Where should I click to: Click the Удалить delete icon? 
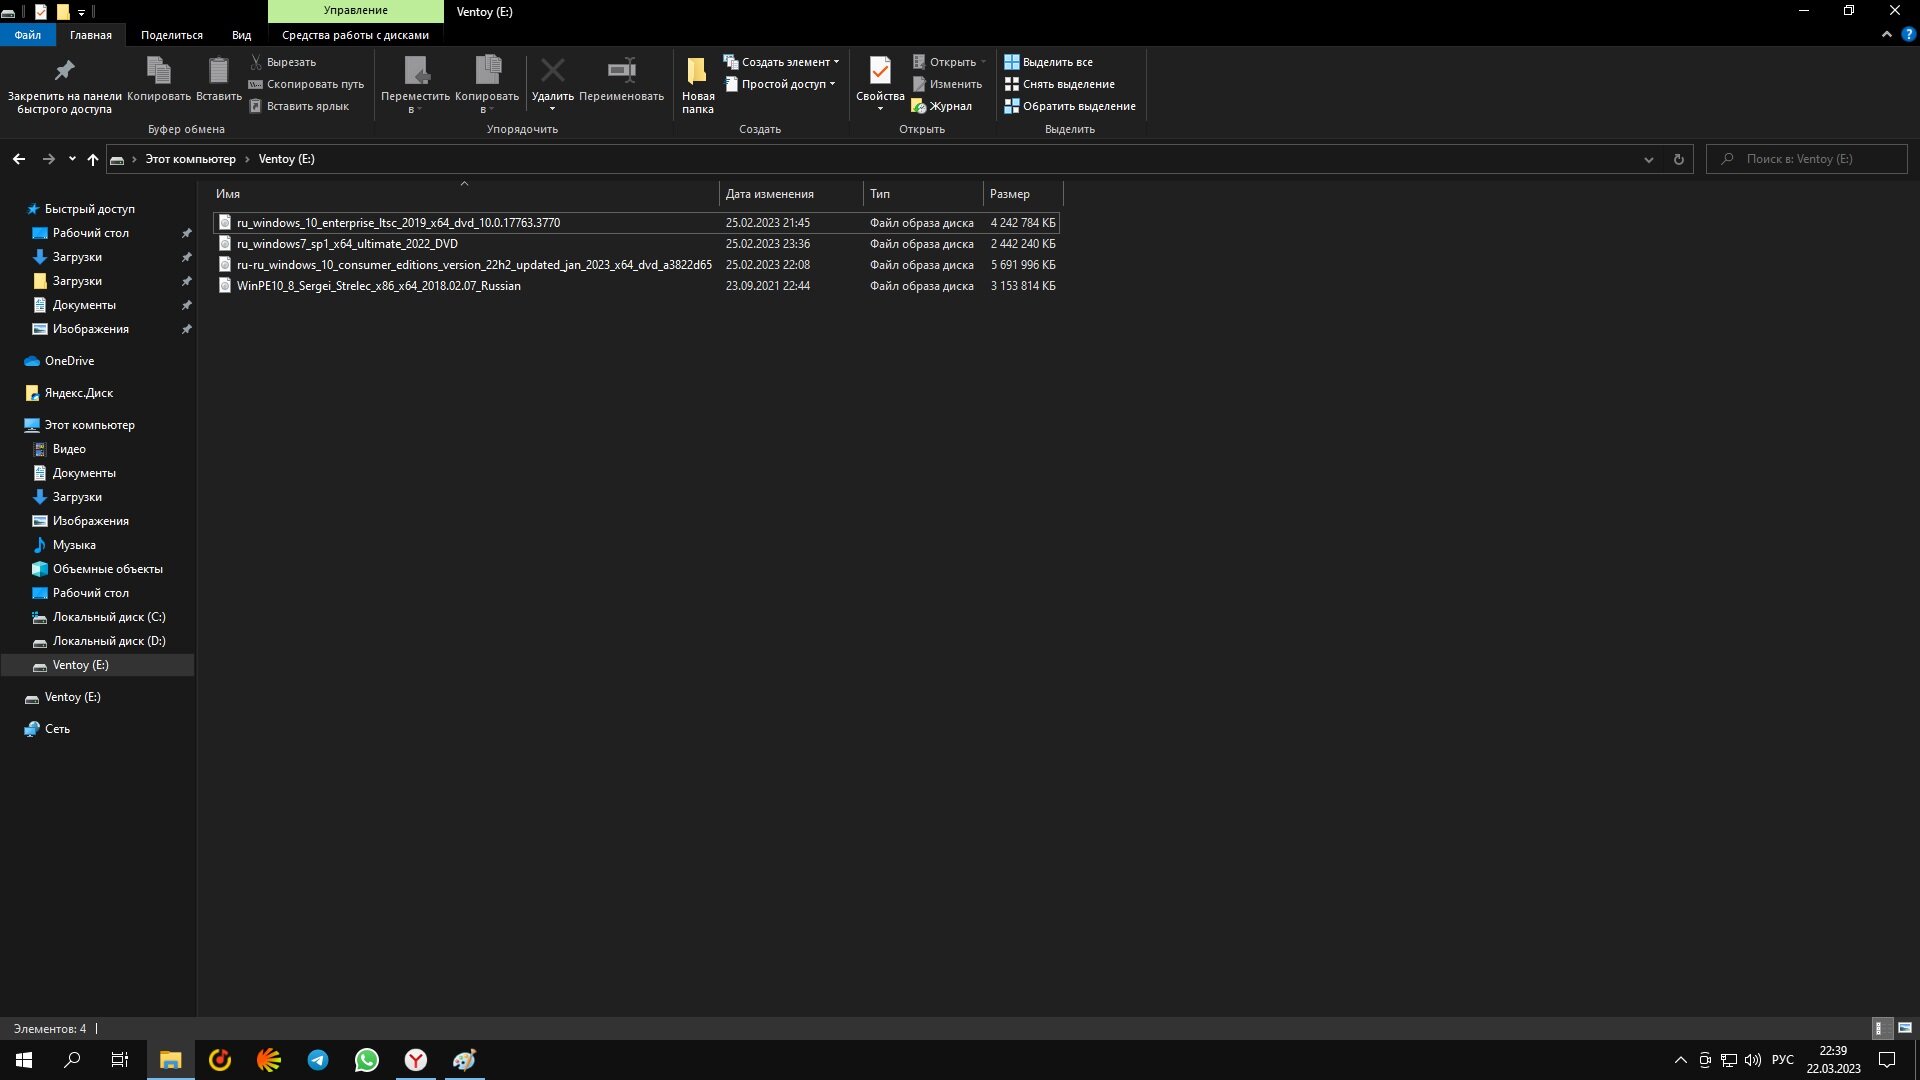[x=552, y=70]
